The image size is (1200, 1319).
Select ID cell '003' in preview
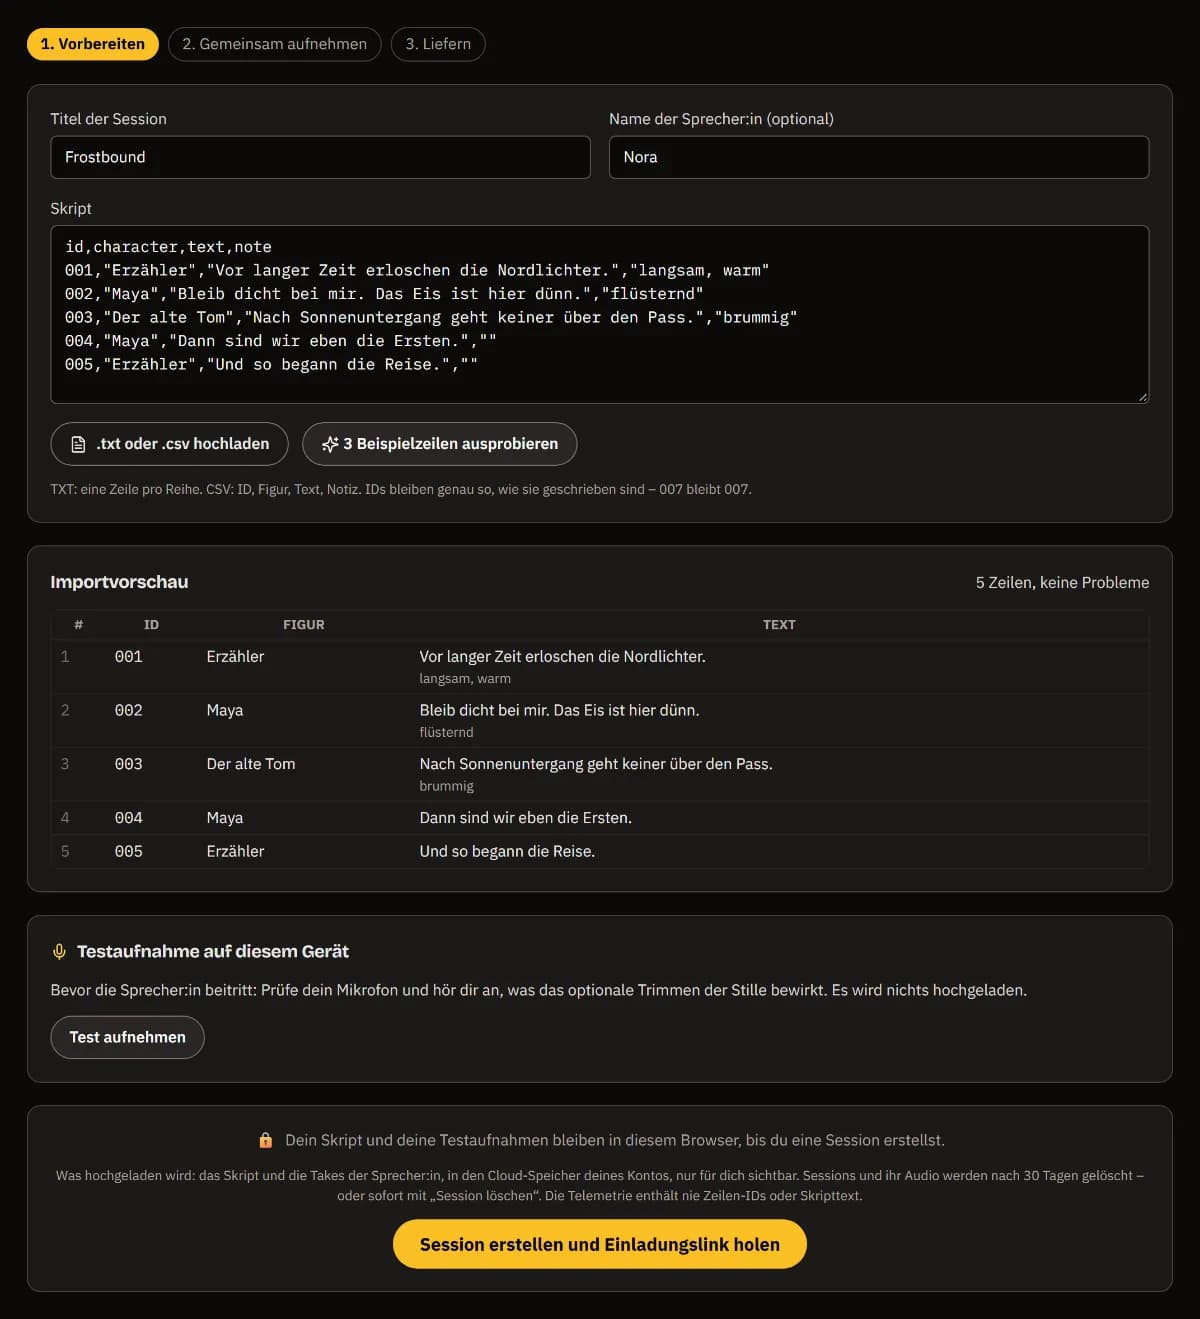pos(129,764)
